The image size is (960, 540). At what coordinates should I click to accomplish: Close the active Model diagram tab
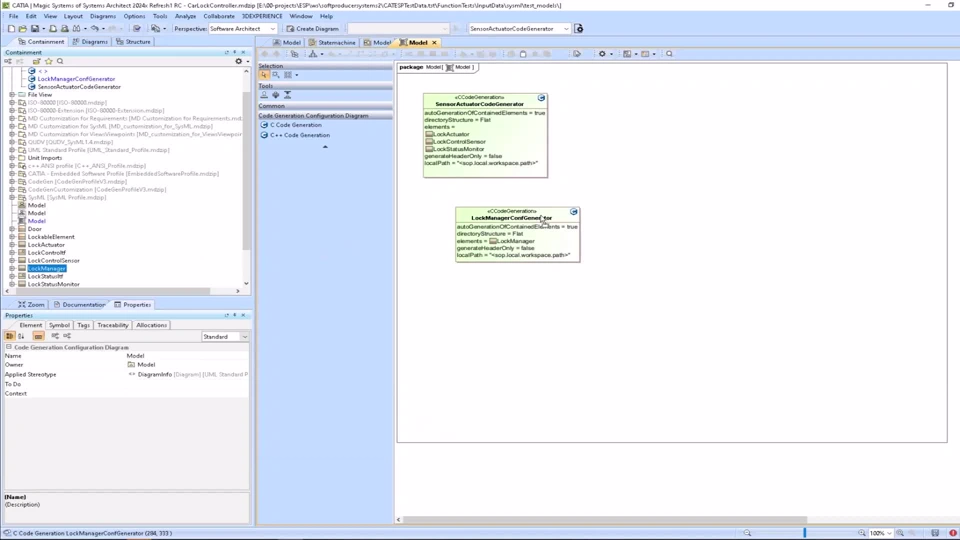[x=434, y=43]
